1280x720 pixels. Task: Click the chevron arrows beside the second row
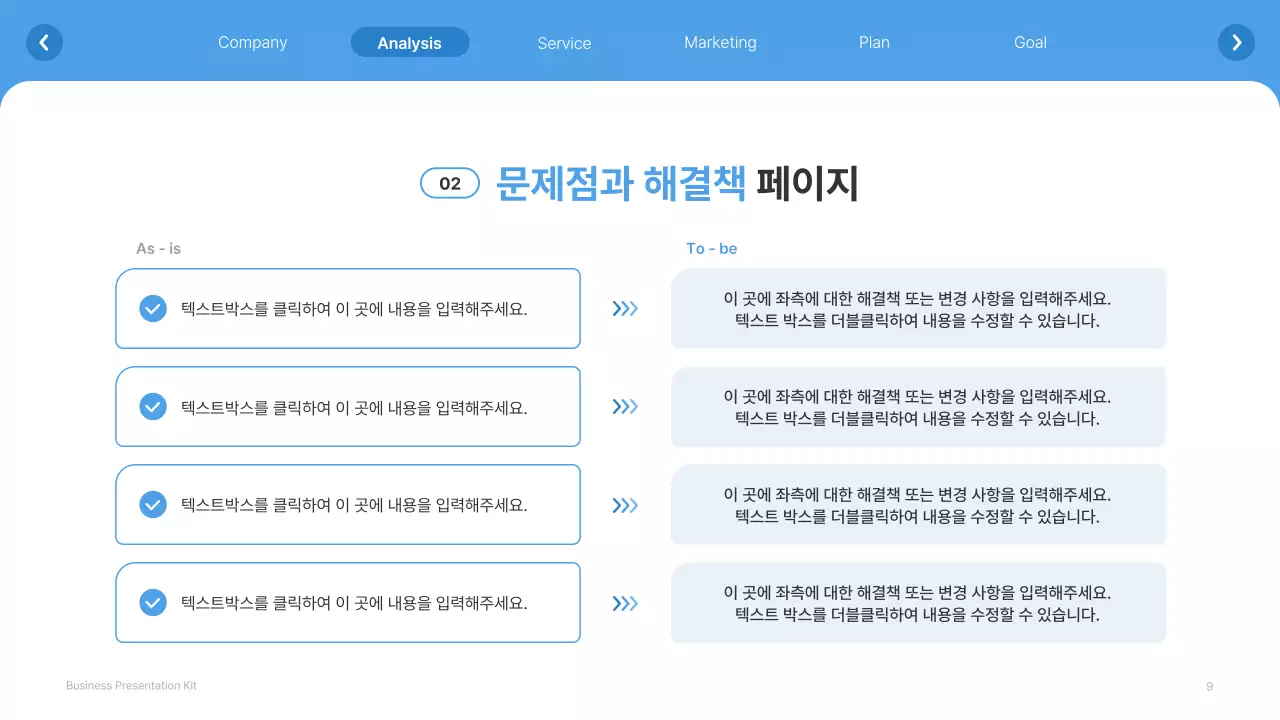tap(625, 407)
